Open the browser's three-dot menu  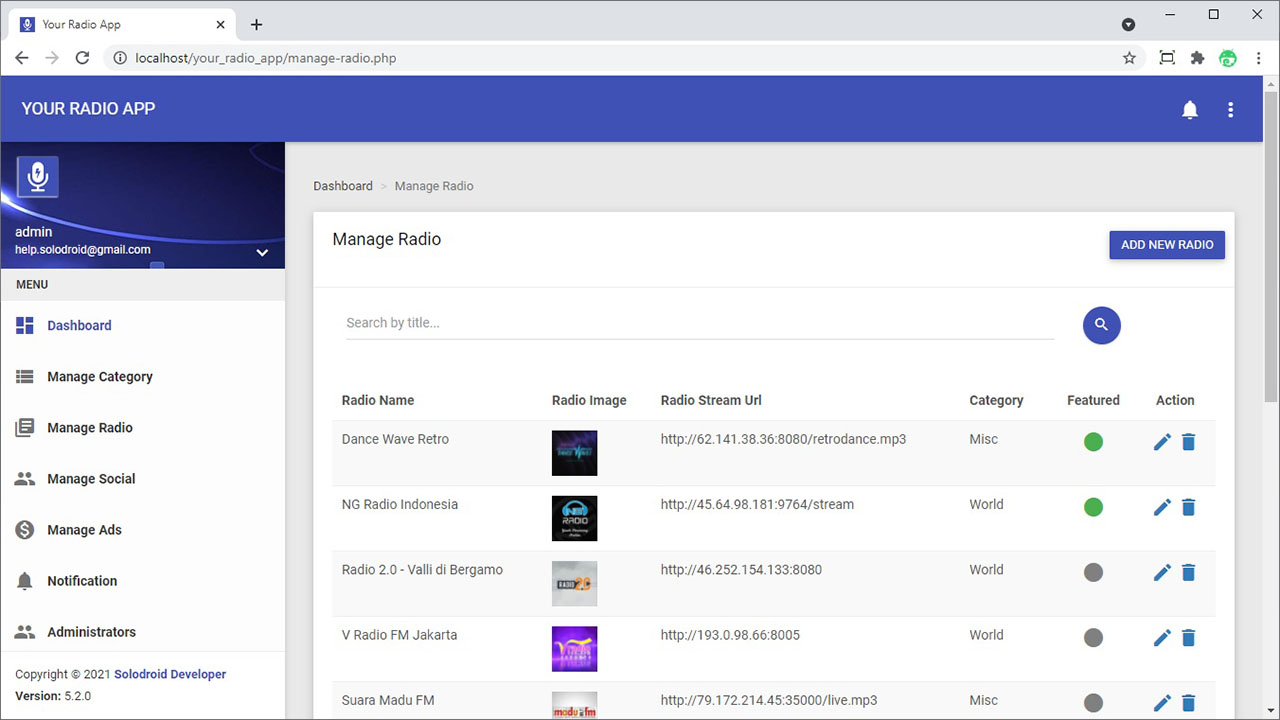pos(1258,58)
